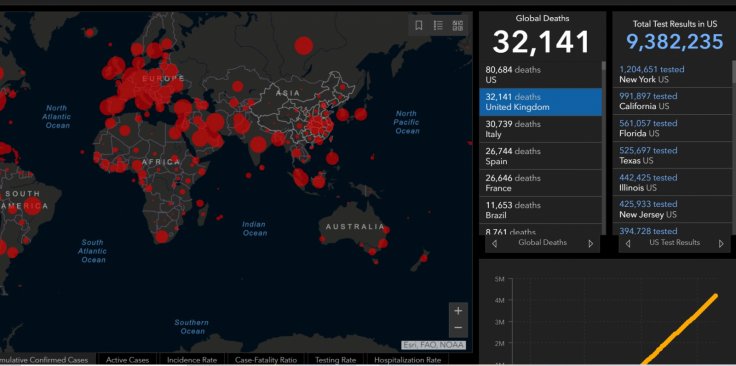Click the red circle over New Zealand

[424, 258]
